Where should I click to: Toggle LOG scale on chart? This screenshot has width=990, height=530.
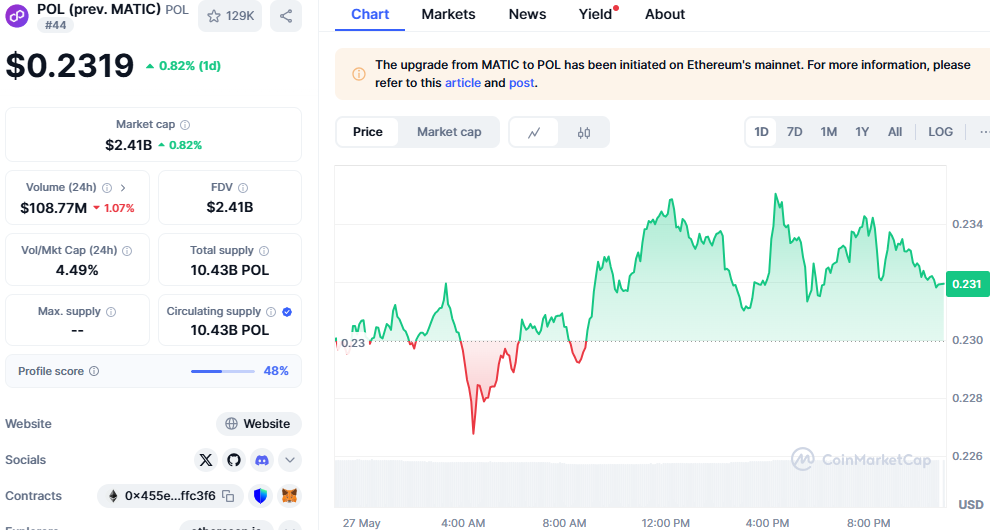pyautogui.click(x=940, y=132)
